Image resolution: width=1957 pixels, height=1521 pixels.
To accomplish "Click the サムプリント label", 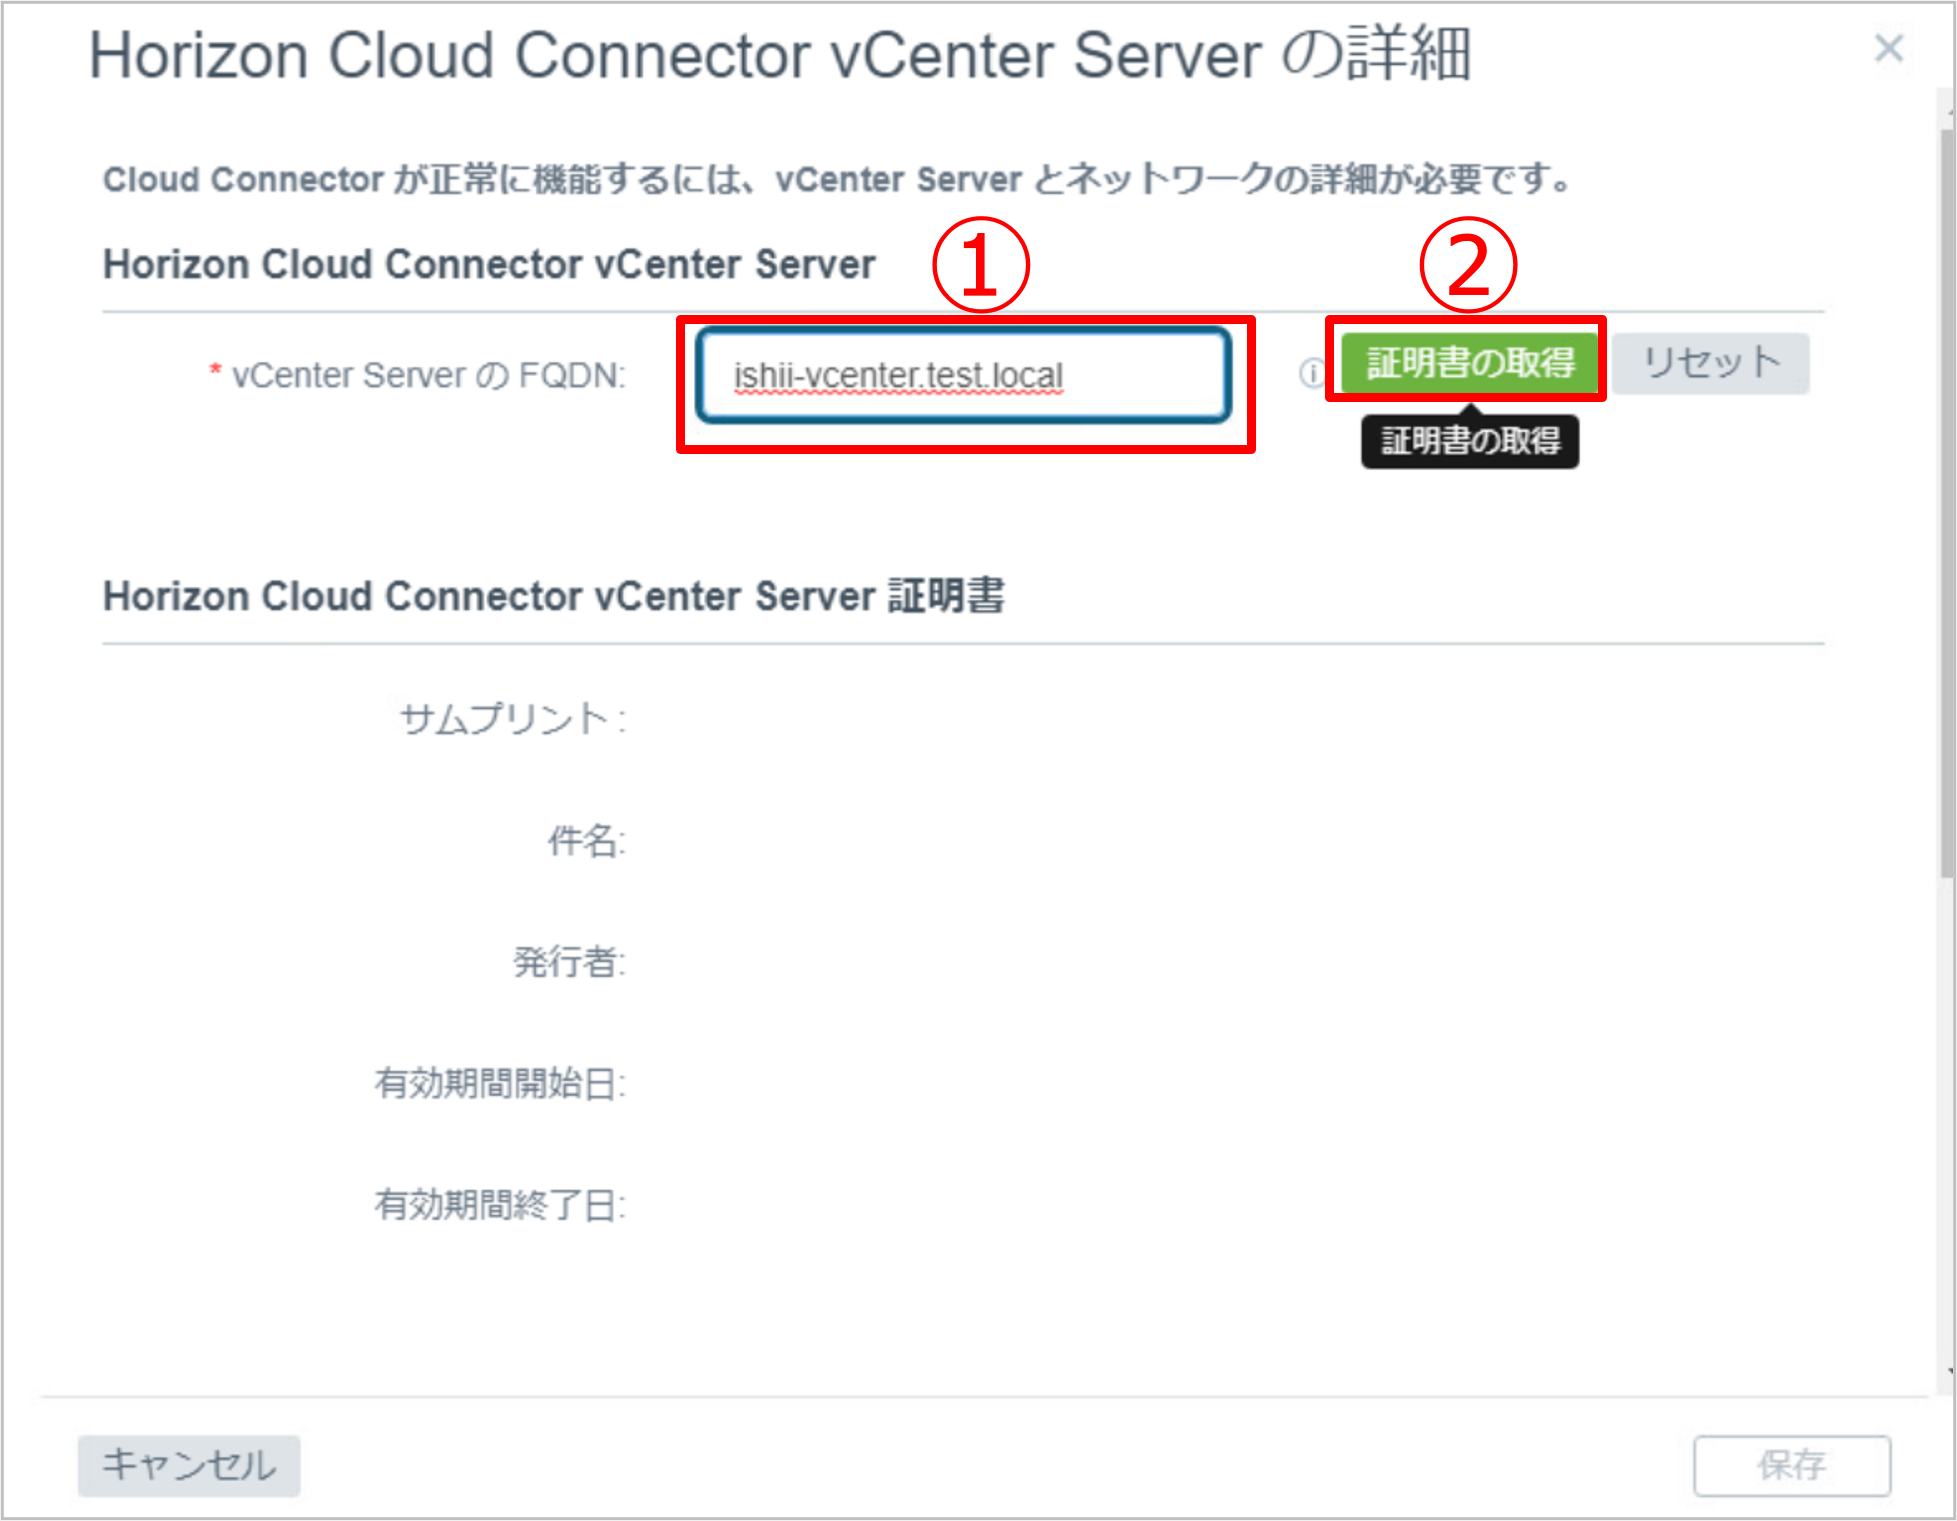I will coord(513,718).
